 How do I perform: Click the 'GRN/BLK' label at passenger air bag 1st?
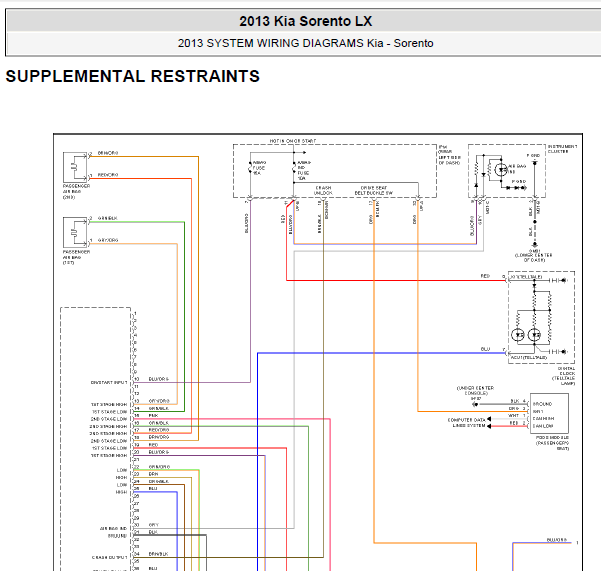coord(107,218)
